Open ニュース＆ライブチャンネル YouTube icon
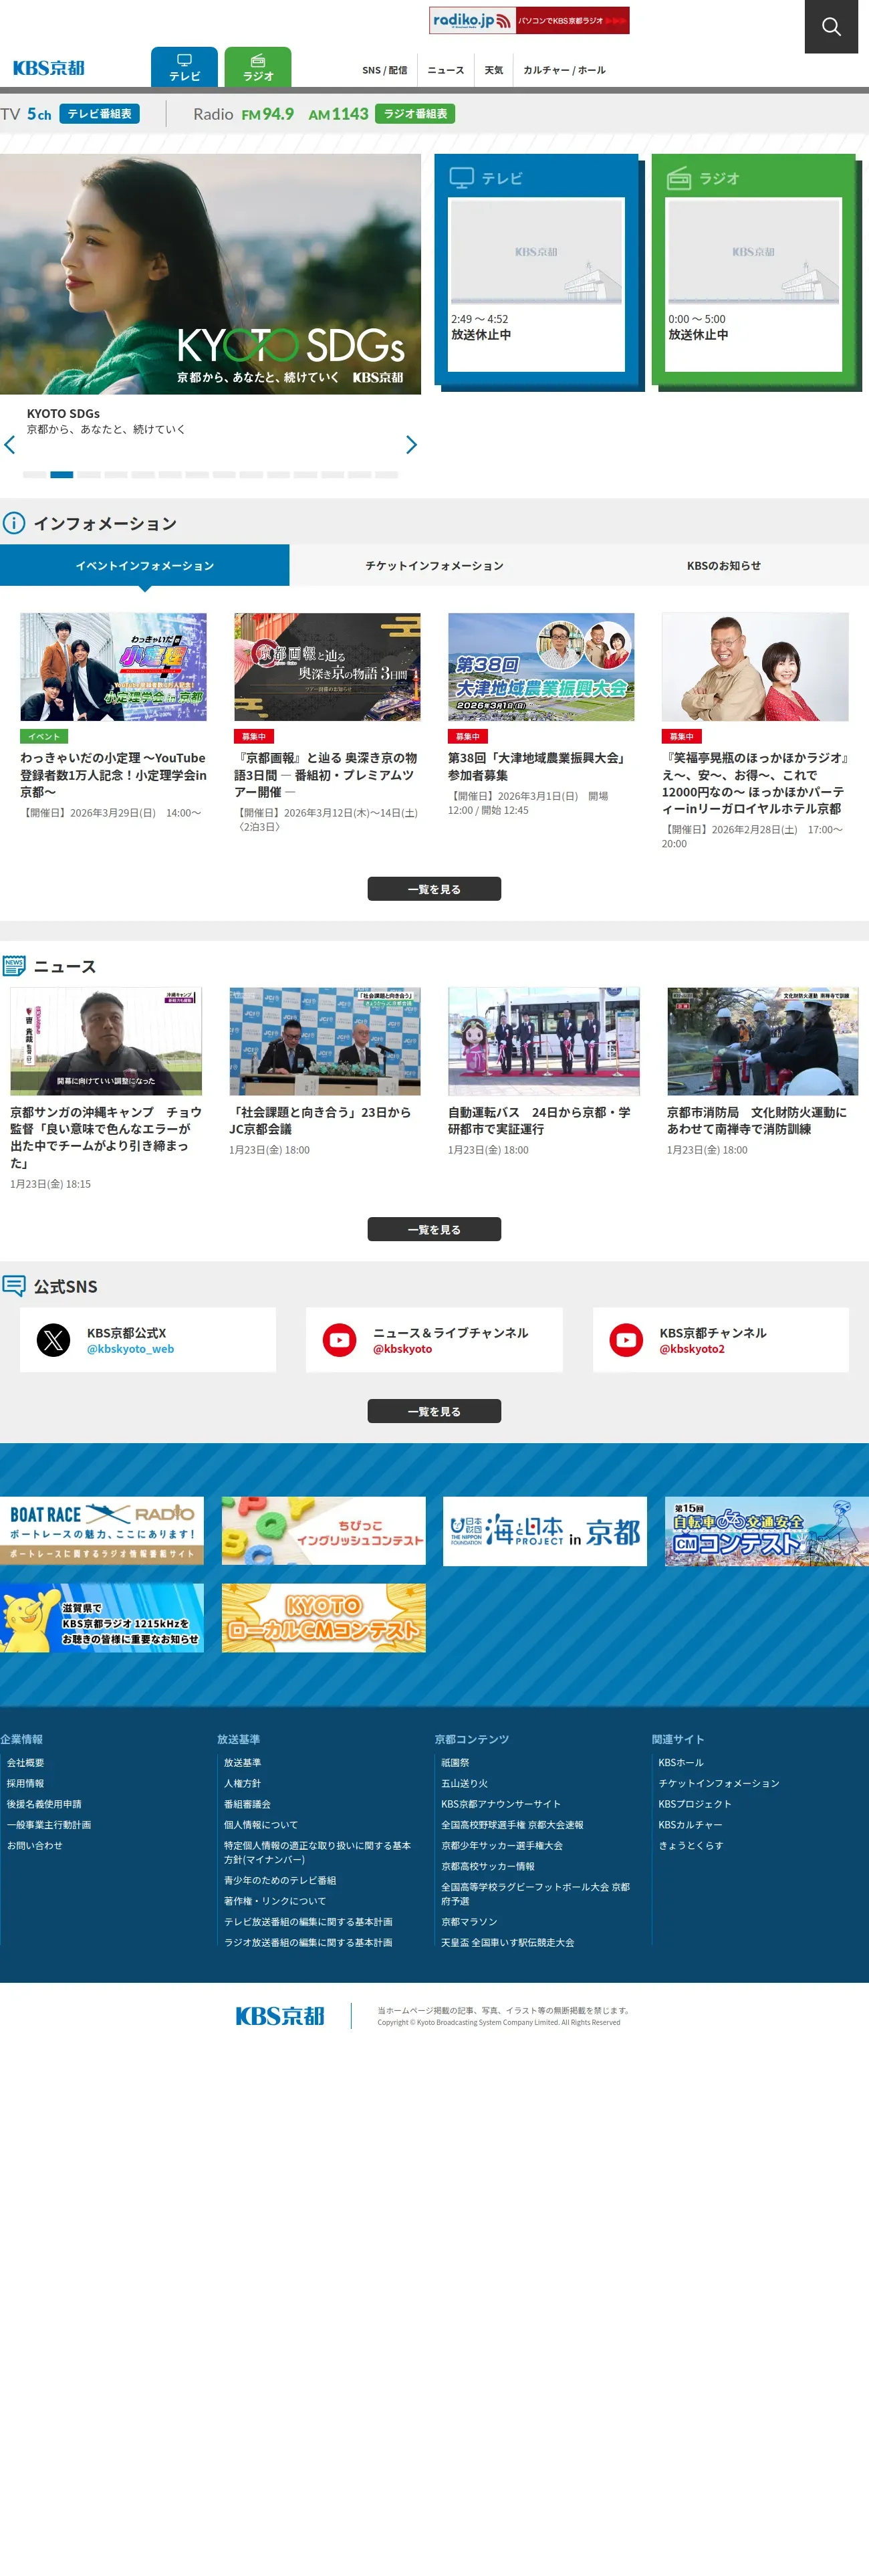 click(x=340, y=1340)
